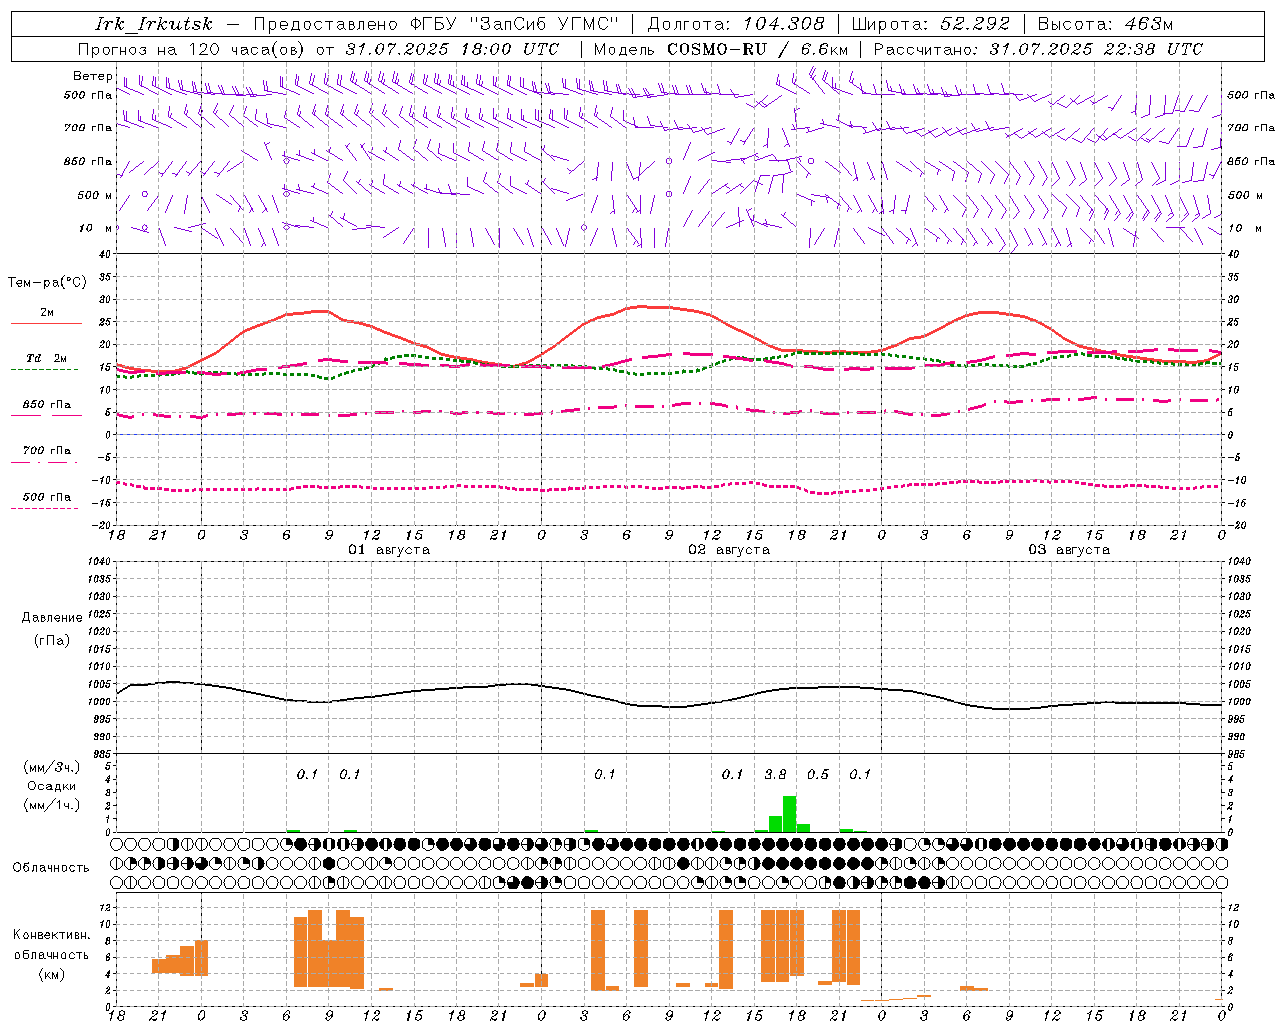Click the tallest green precipitation bar
The width and height of the screenshot is (1280, 1024).
coord(789,814)
